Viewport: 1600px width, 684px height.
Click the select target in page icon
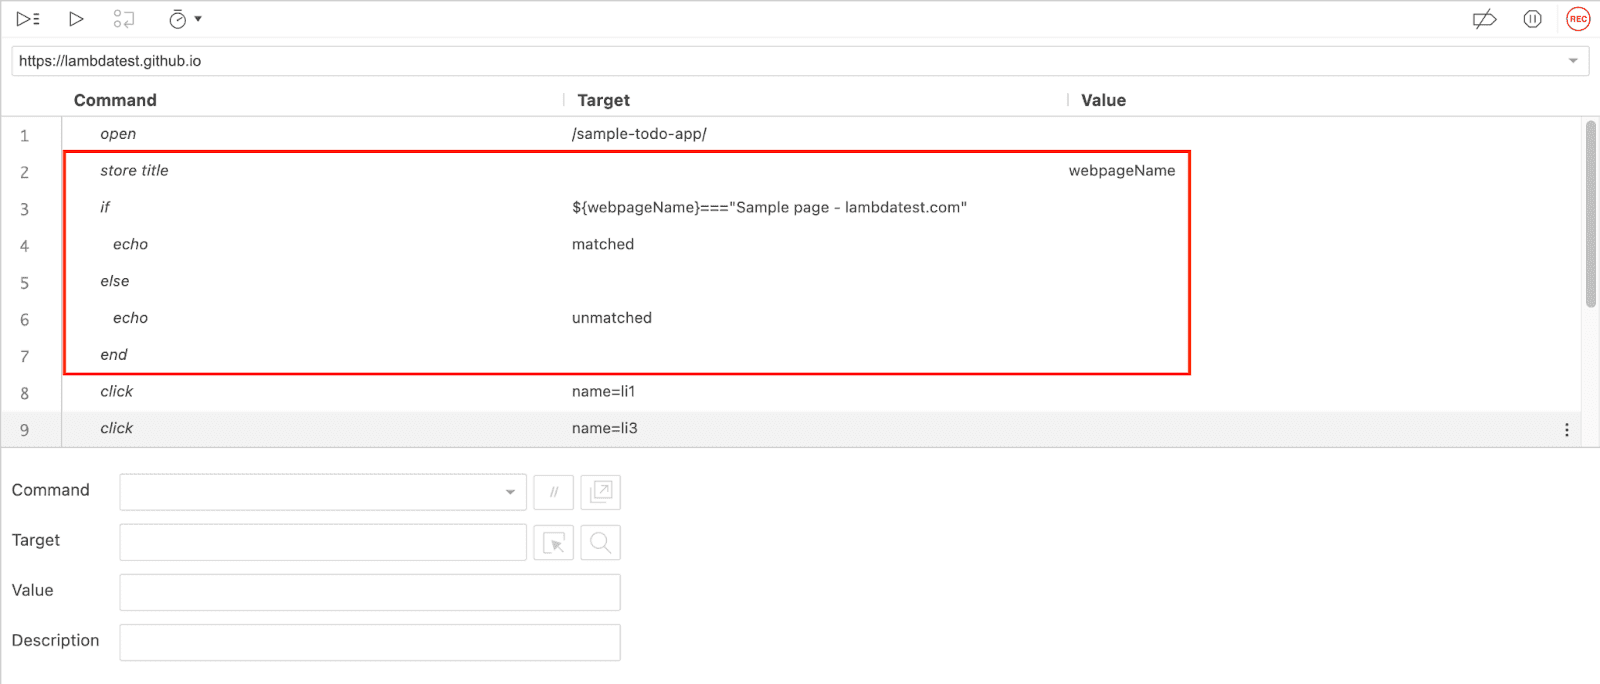pos(554,542)
